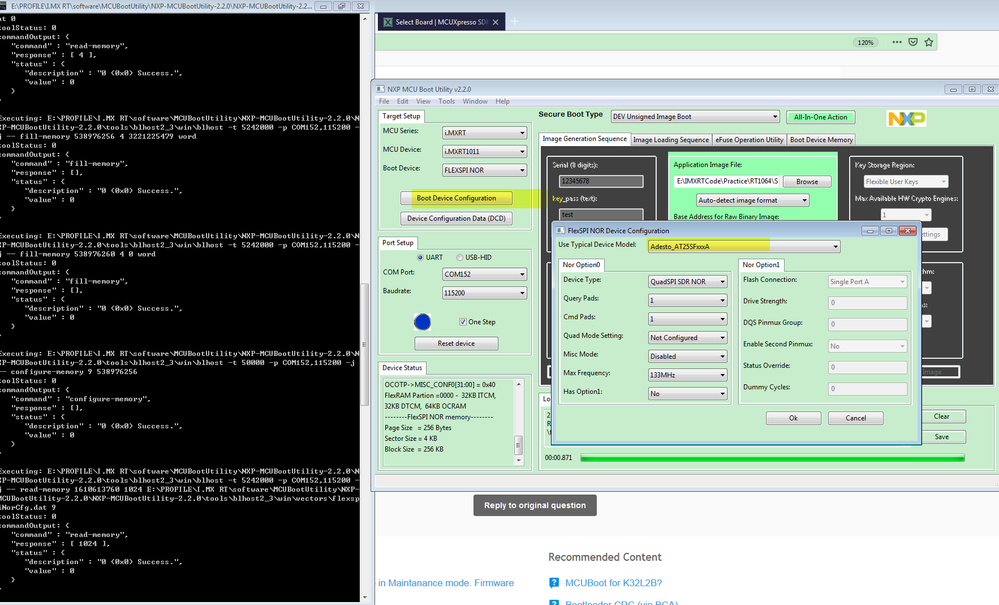This screenshot has height=605, width=999.
Task: Switch to the eFuse Operation Utility tab
Action: click(x=748, y=140)
